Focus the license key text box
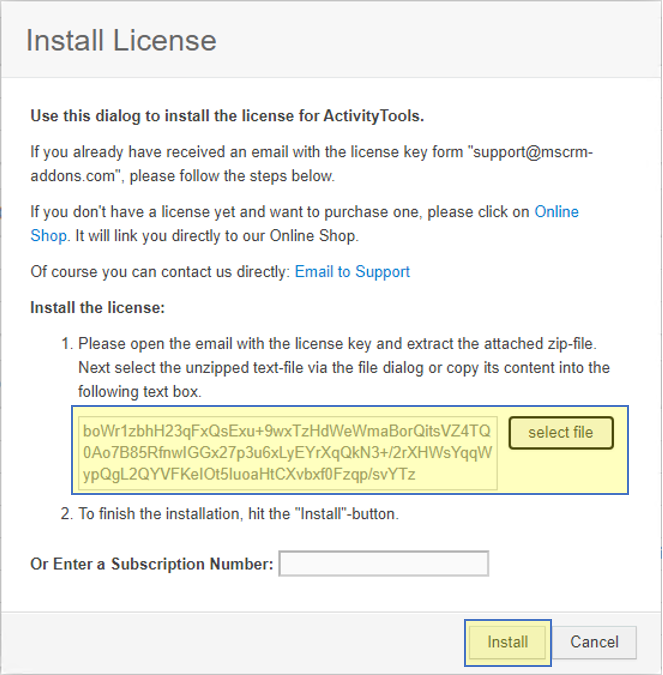The image size is (663, 675). pyautogui.click(x=288, y=453)
